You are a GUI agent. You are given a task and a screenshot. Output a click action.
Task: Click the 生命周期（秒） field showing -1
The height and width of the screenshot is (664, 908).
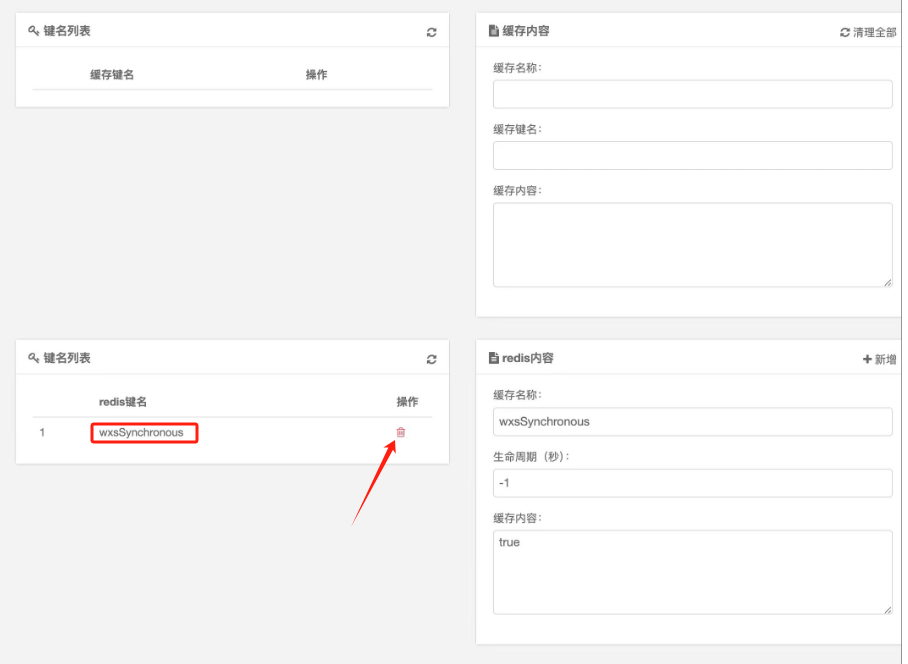pyautogui.click(x=692, y=483)
